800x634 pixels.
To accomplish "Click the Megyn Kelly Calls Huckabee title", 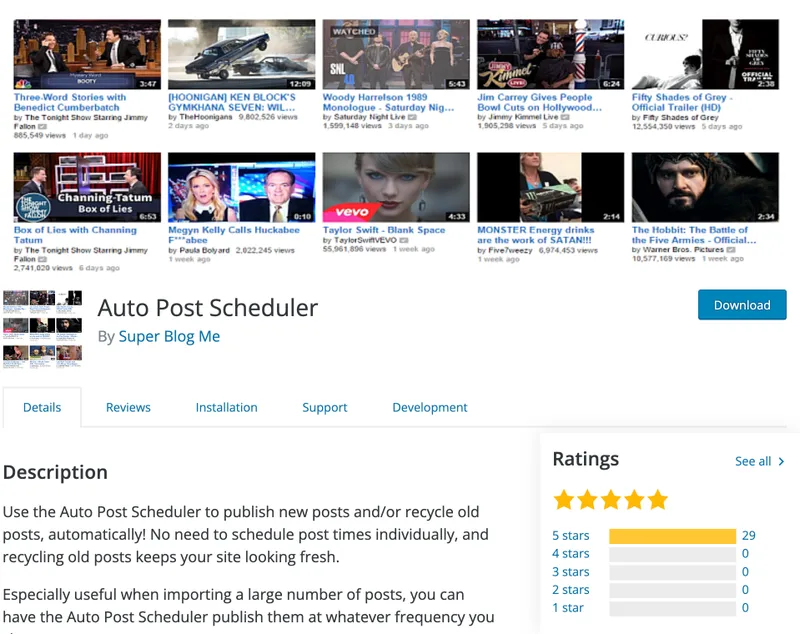I will (234, 235).
